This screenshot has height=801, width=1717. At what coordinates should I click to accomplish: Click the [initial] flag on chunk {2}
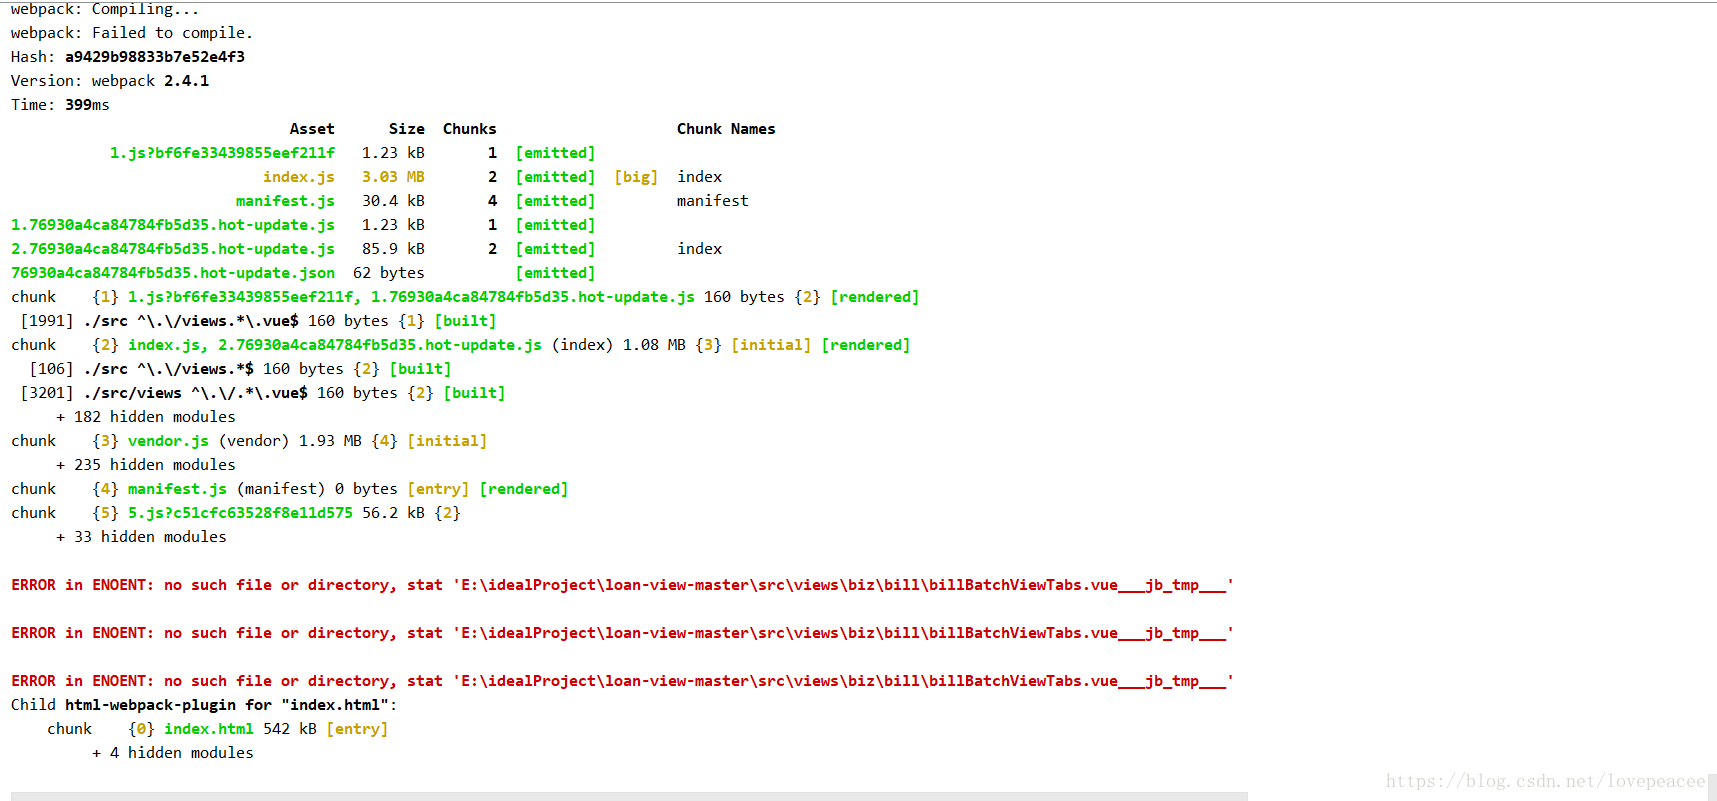pos(771,345)
